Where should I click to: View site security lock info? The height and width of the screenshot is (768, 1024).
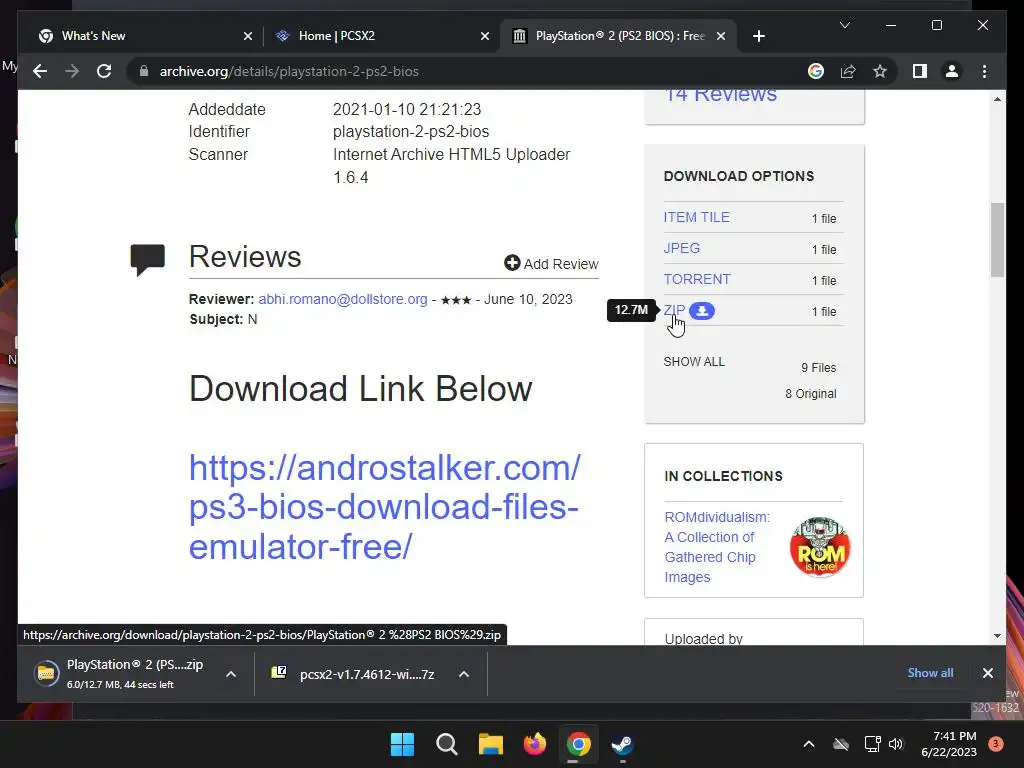144,71
